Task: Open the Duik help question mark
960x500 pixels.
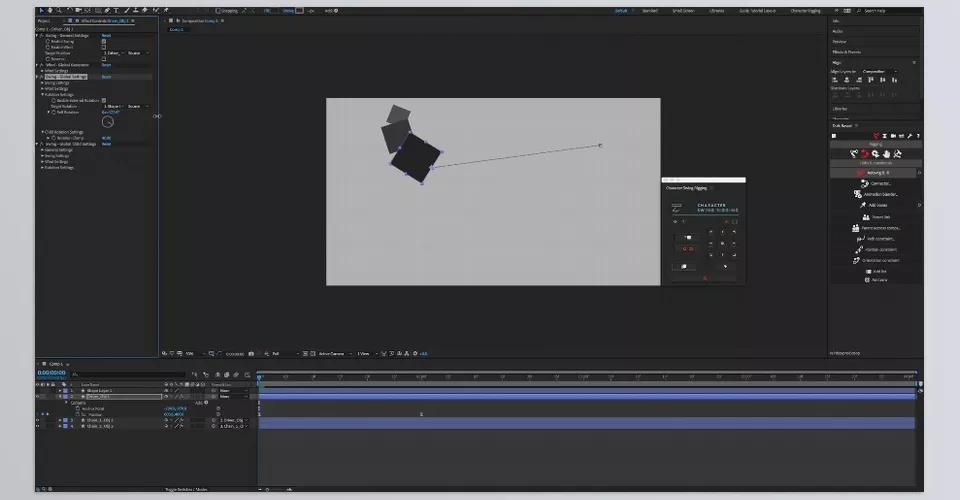Action: (918, 136)
